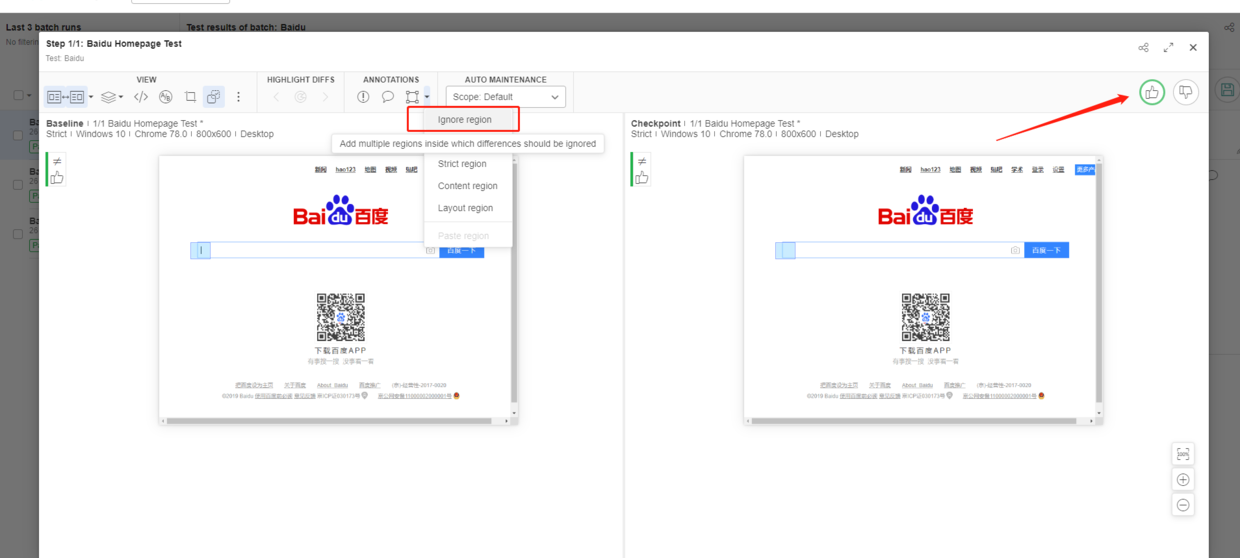Open the view mode dropdown arrow

(91, 97)
